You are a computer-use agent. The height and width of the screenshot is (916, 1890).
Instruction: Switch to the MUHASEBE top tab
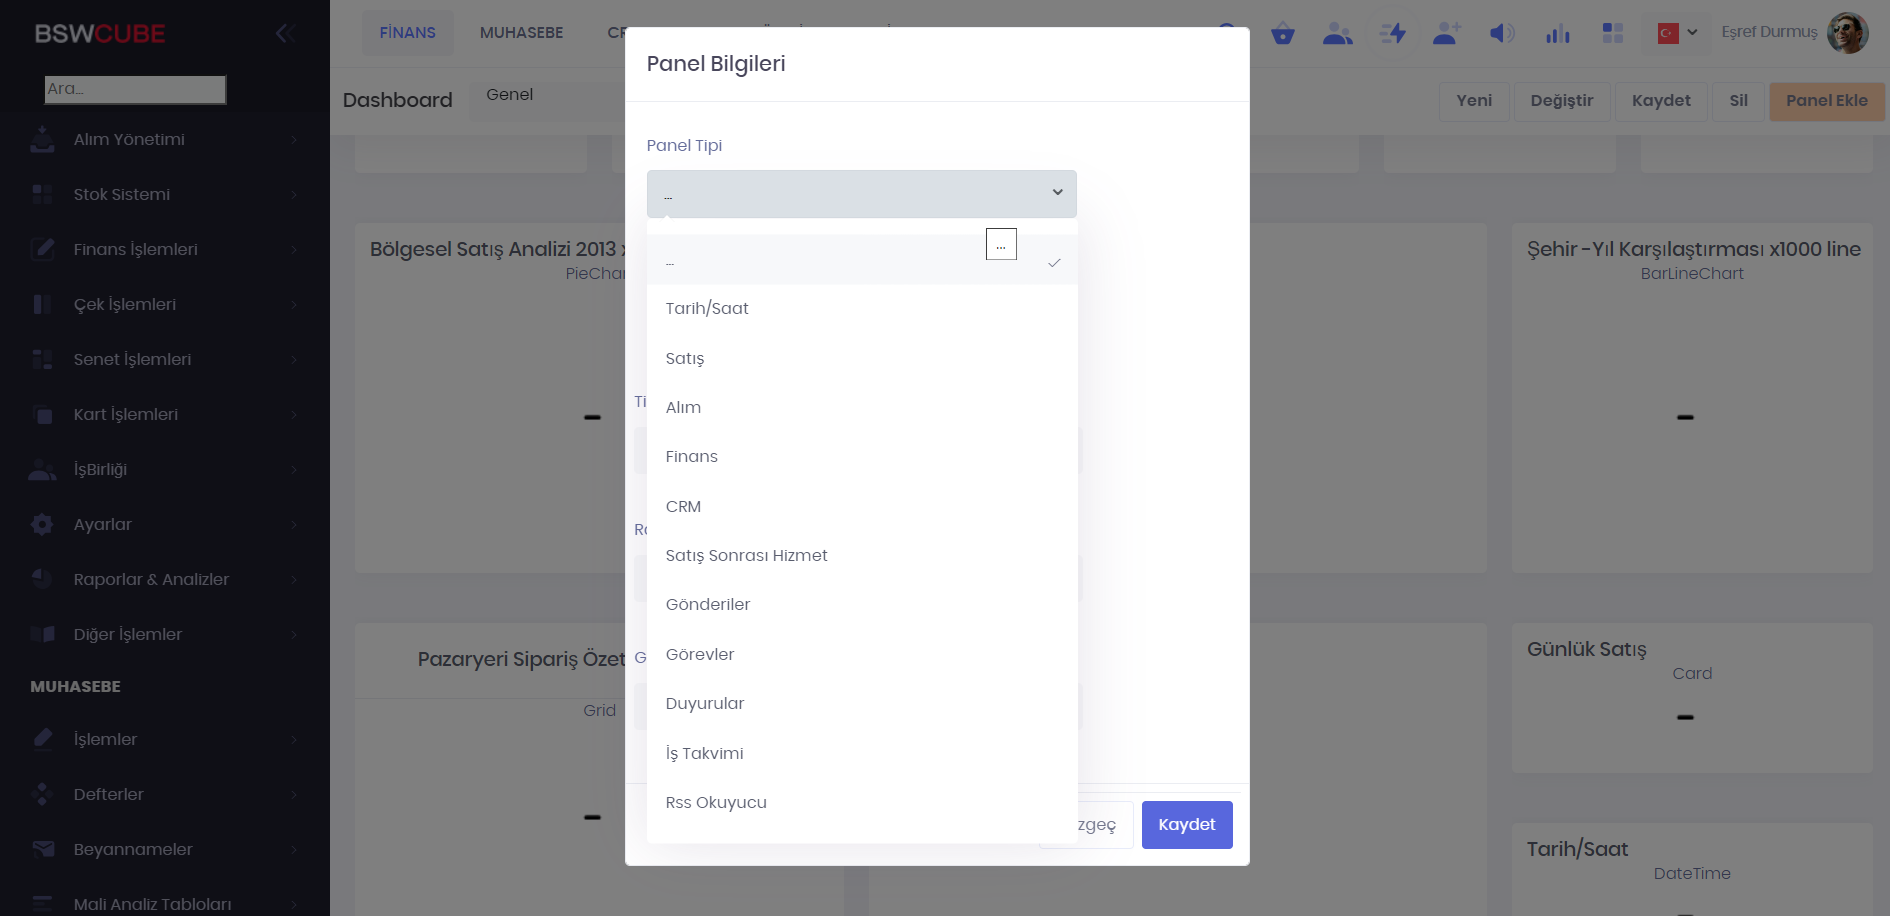point(521,33)
